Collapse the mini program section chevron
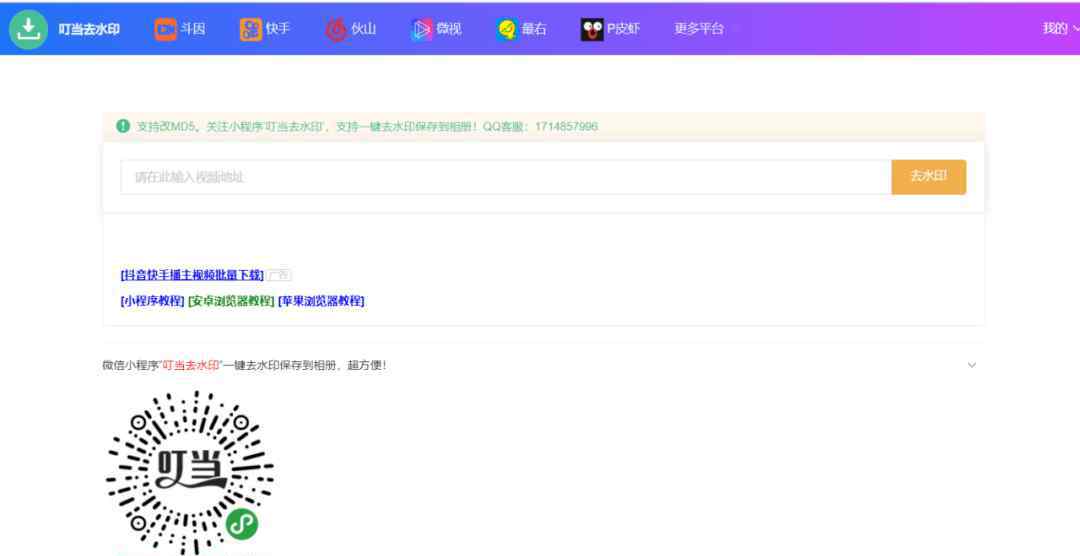 tap(972, 365)
